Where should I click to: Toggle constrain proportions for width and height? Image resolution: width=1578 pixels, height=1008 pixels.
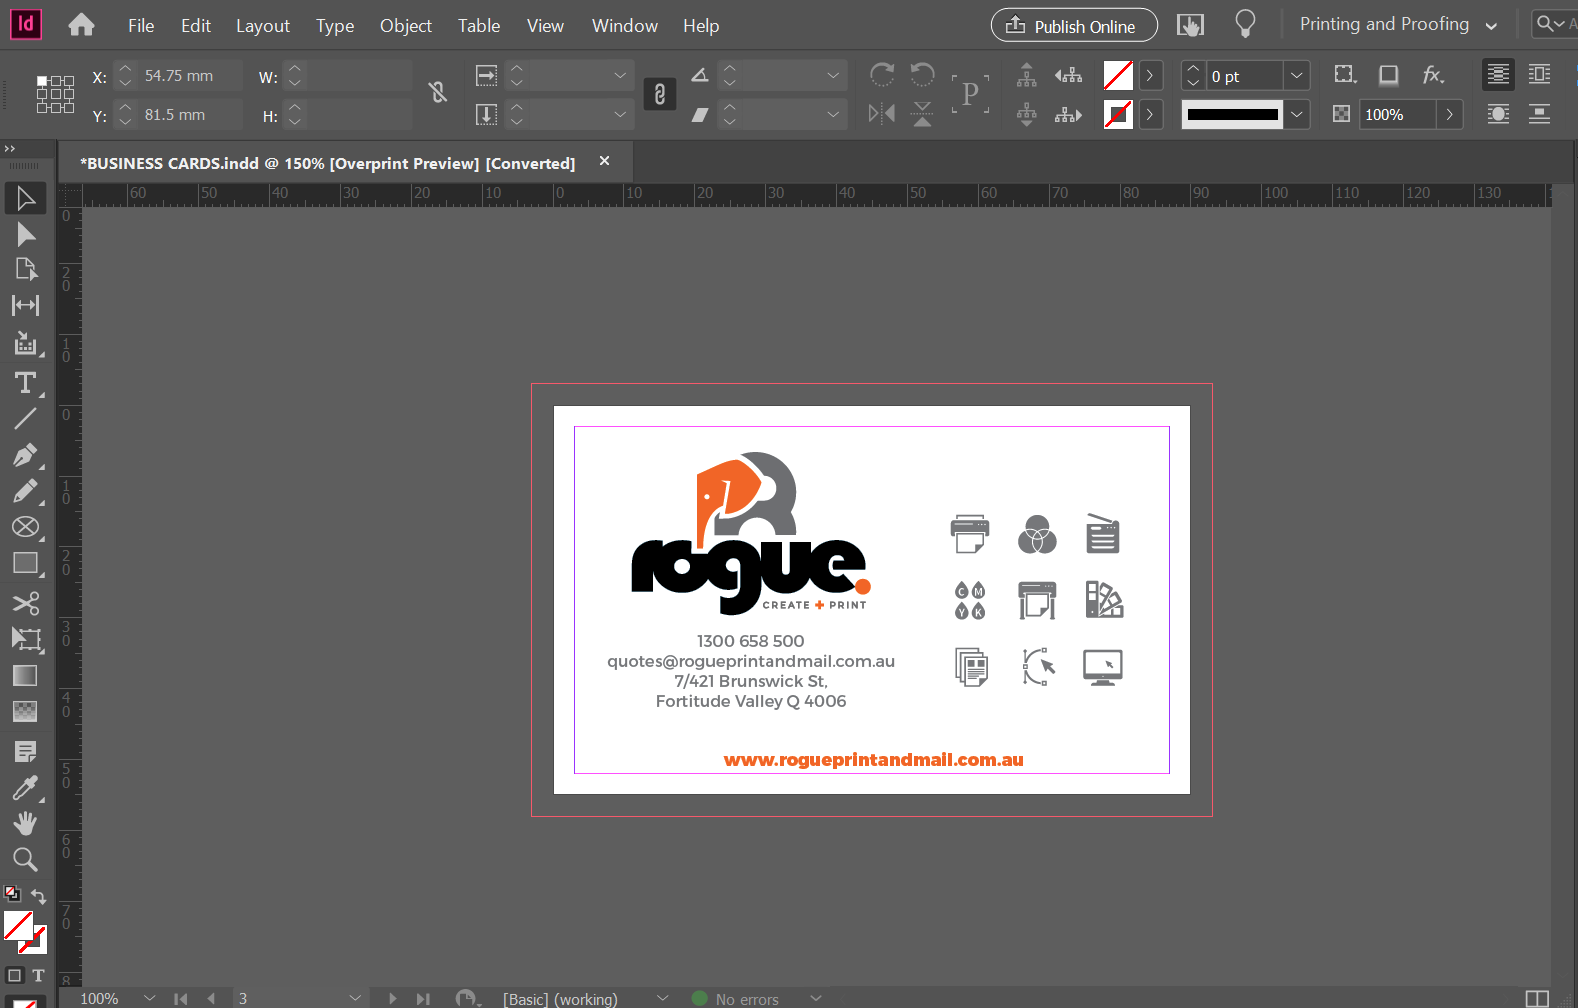tap(438, 93)
